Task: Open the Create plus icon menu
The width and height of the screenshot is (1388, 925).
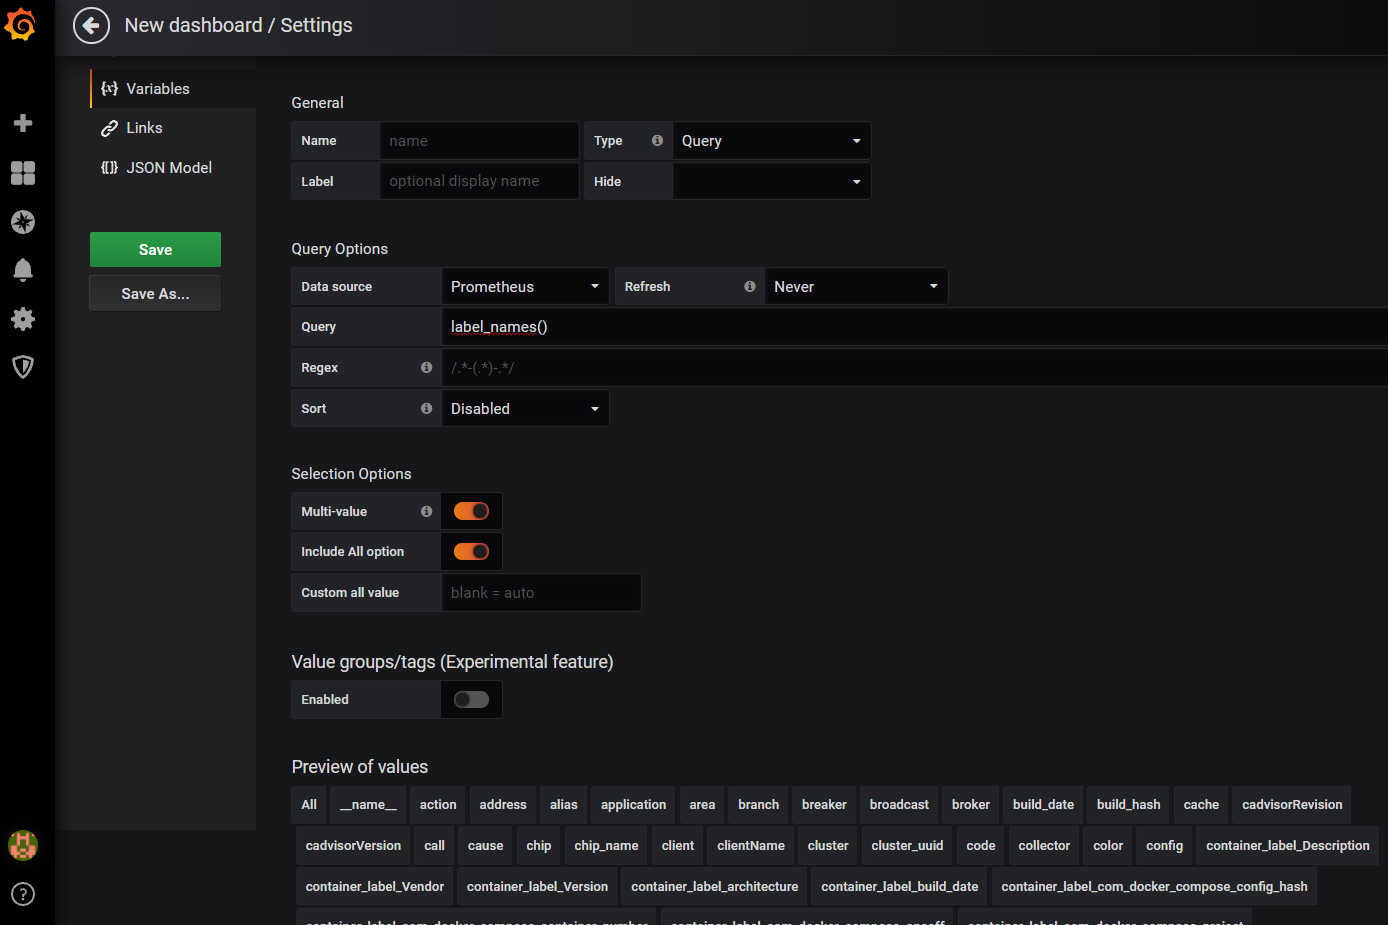Action: pyautogui.click(x=23, y=123)
